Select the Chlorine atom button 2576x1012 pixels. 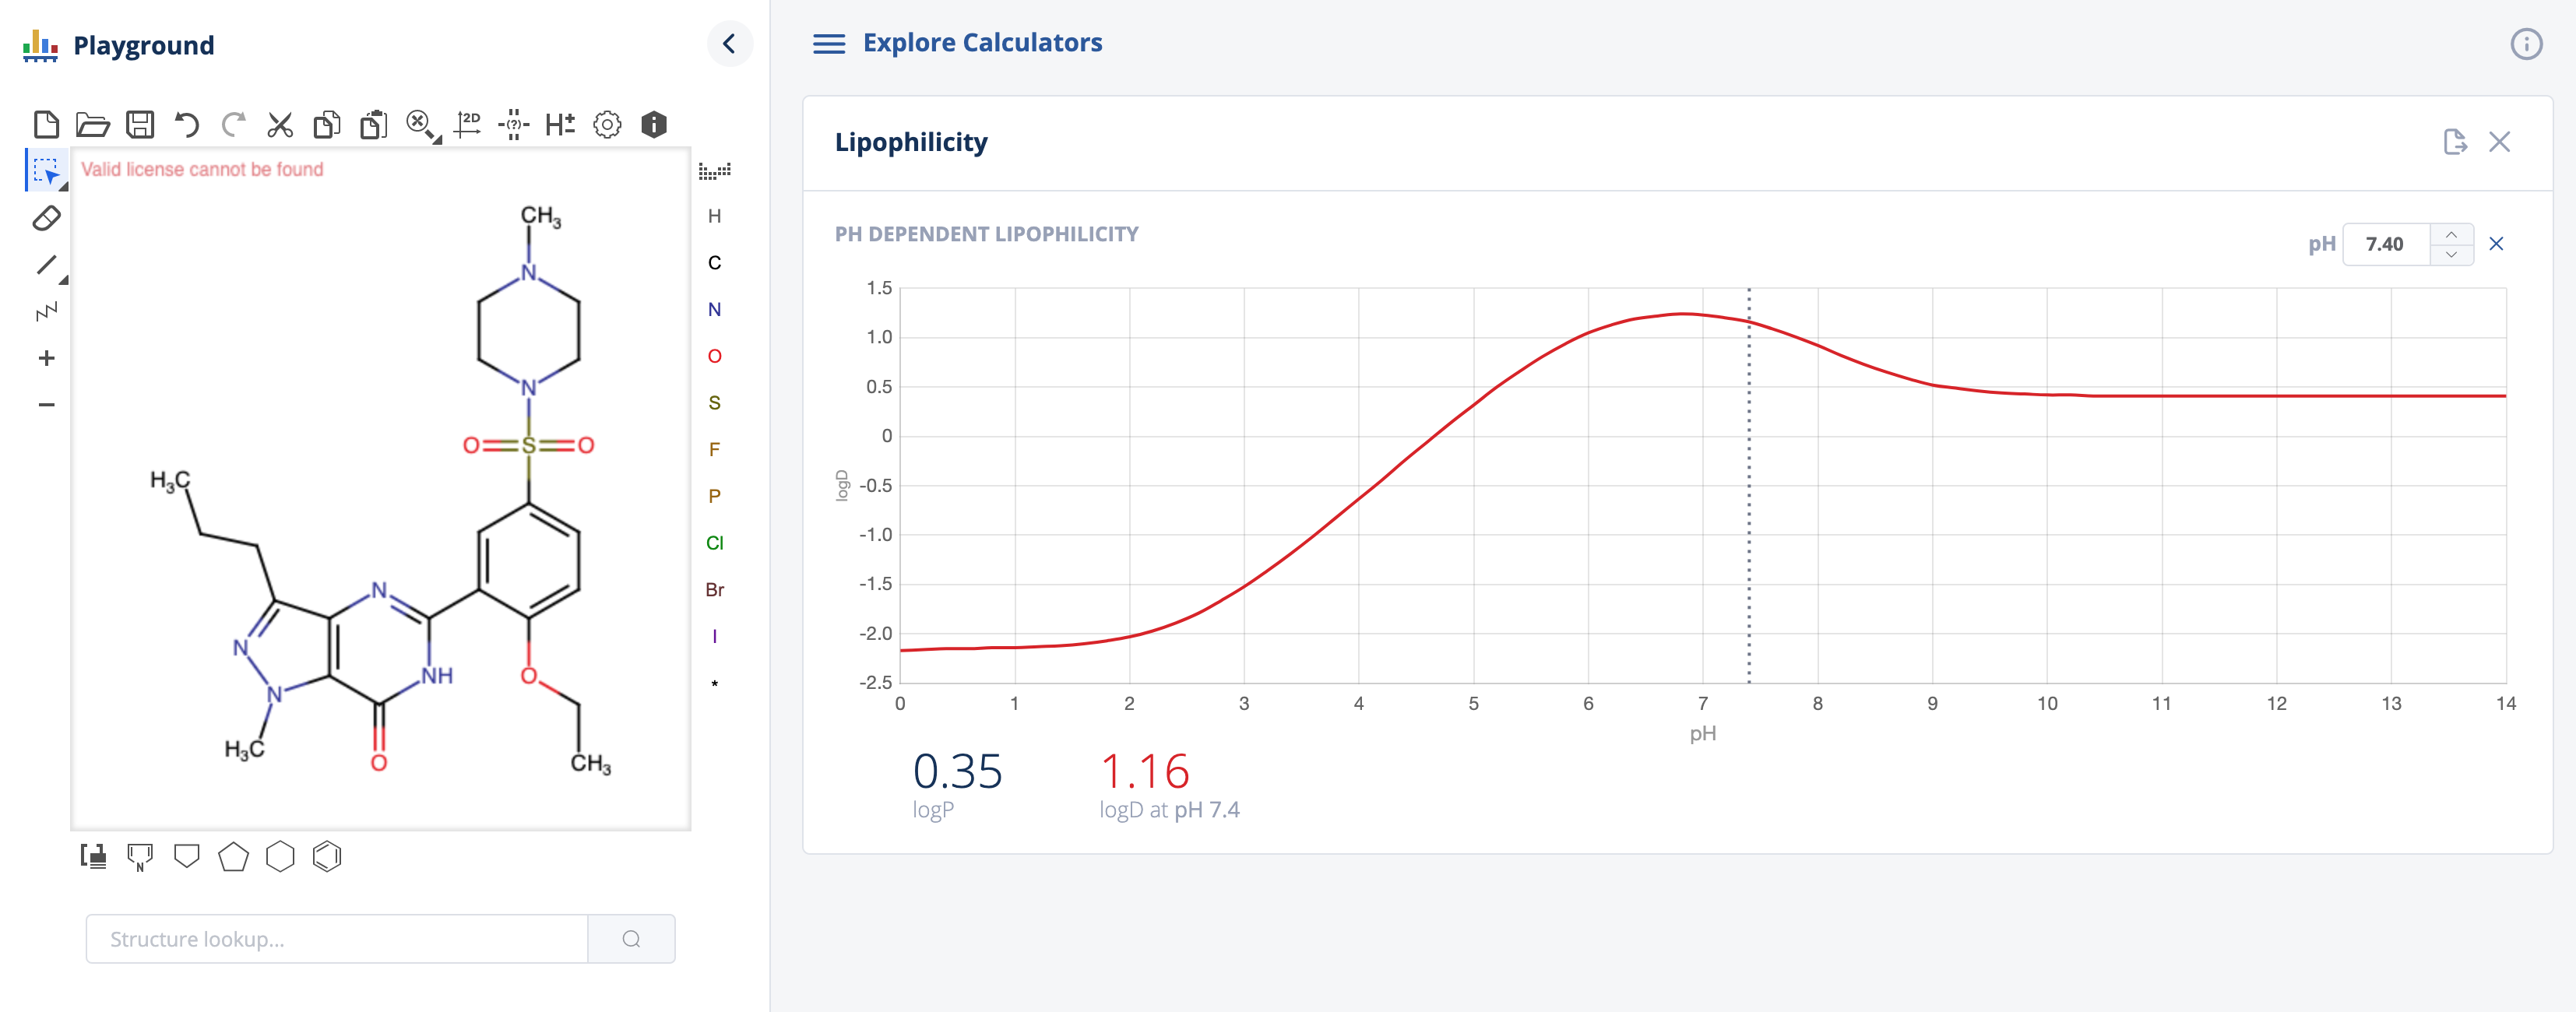[714, 543]
